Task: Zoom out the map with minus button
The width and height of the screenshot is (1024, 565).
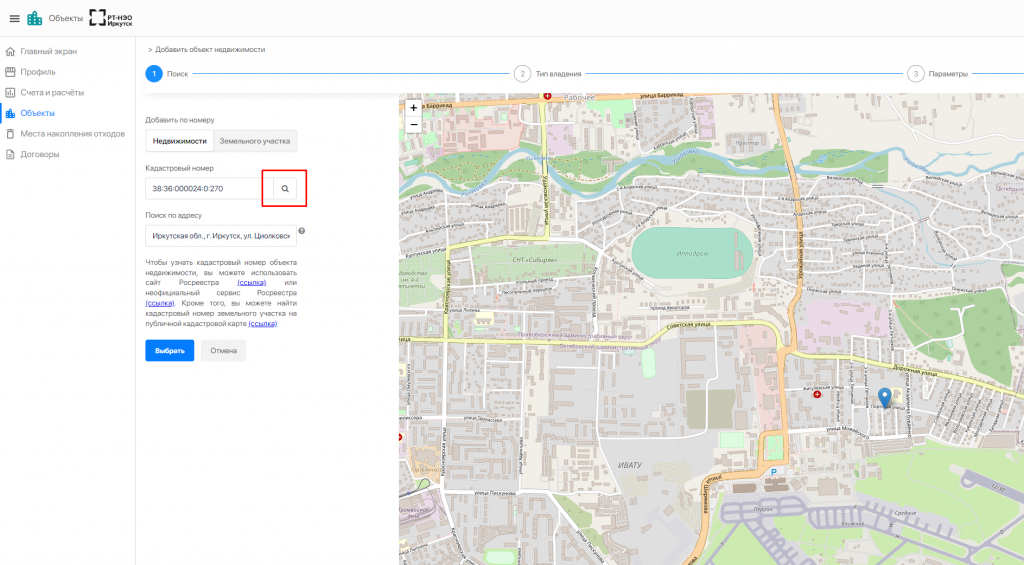Action: (x=413, y=124)
